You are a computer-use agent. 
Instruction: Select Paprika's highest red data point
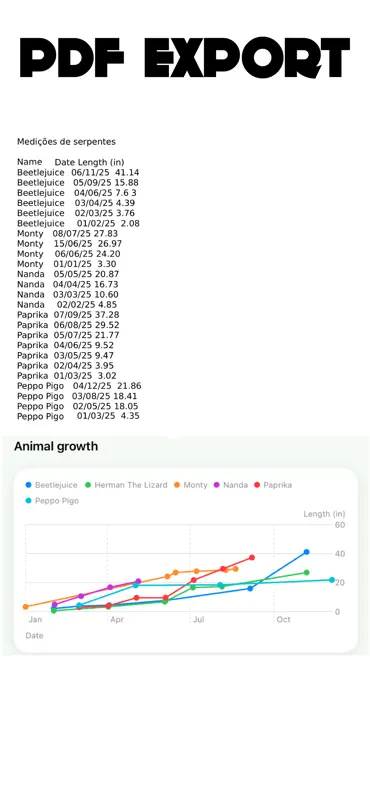252,558
